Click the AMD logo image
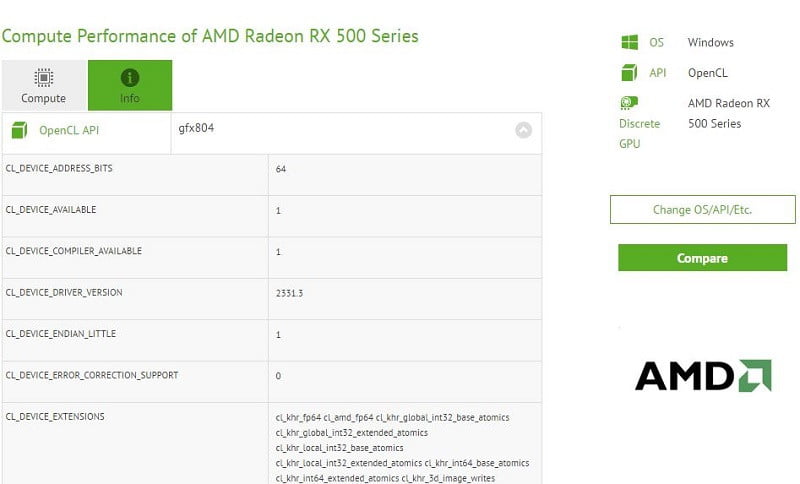Image resolution: width=800 pixels, height=484 pixels. click(x=702, y=375)
